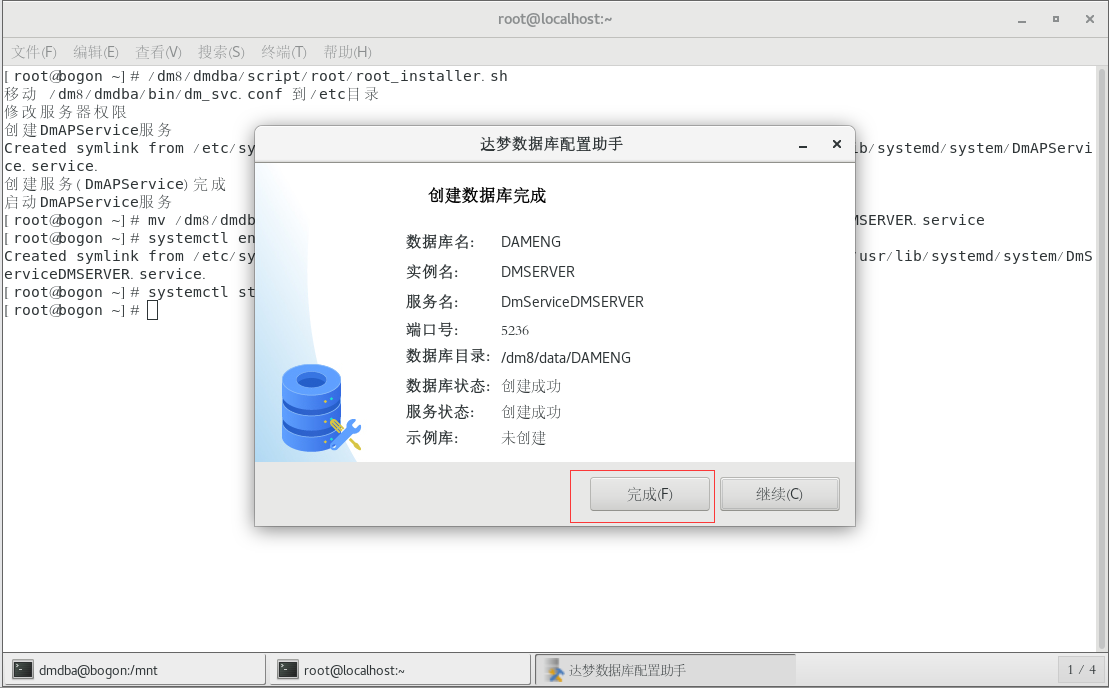Click the root_installer.sh command line in terminal

pos(256,76)
